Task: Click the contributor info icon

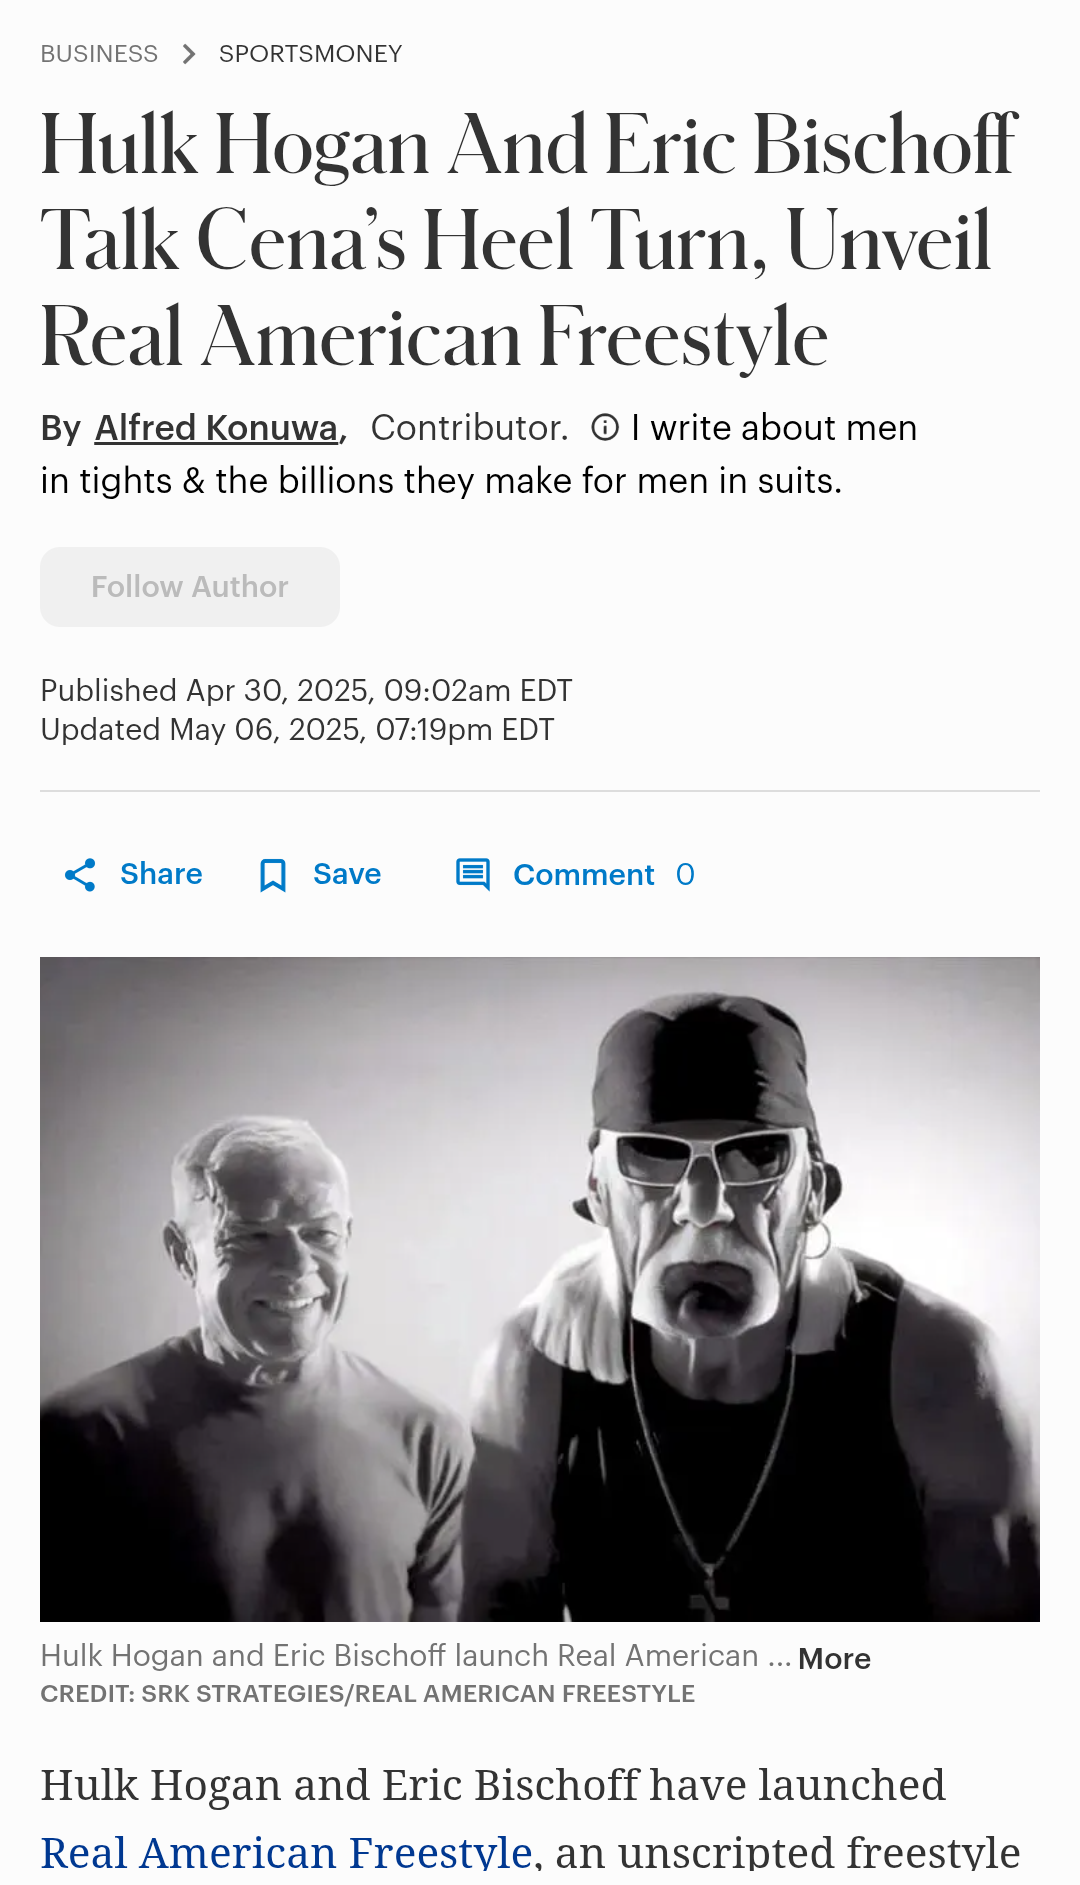Action: click(604, 428)
